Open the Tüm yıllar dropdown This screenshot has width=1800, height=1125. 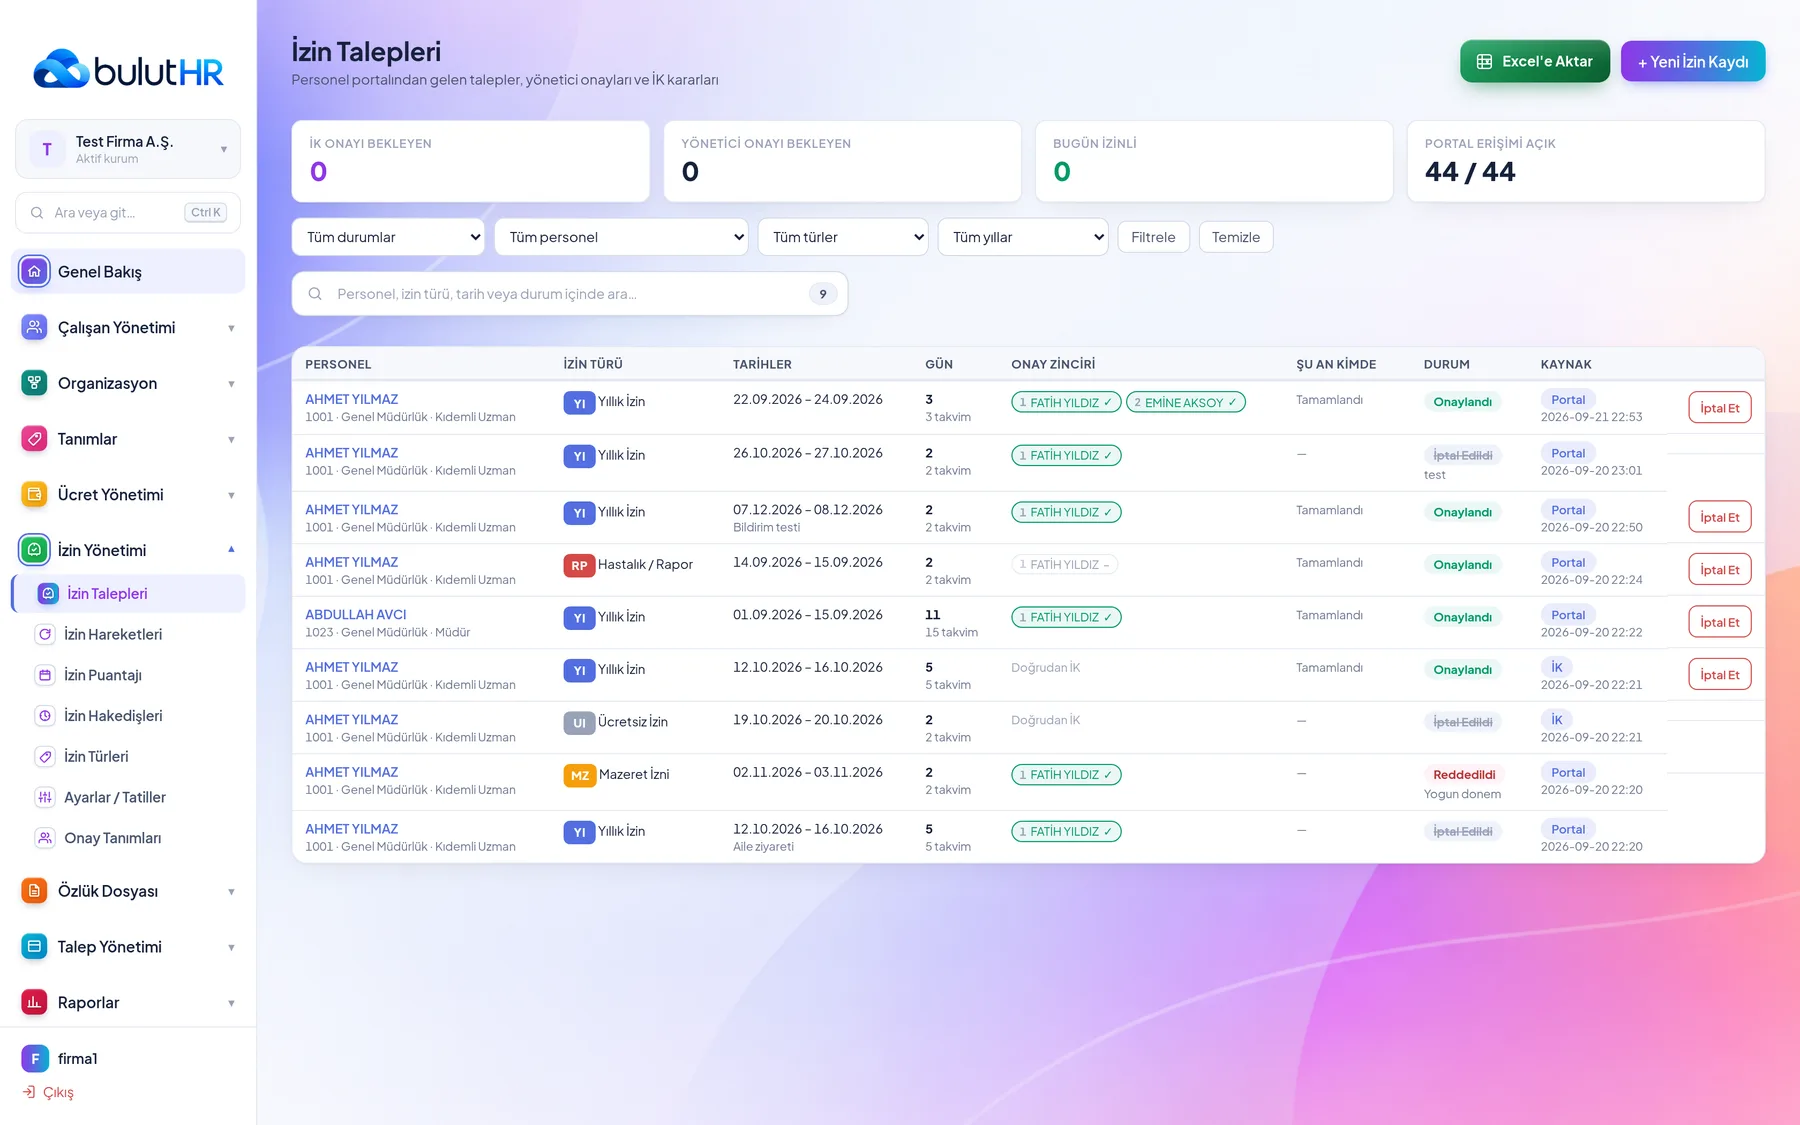1023,237
